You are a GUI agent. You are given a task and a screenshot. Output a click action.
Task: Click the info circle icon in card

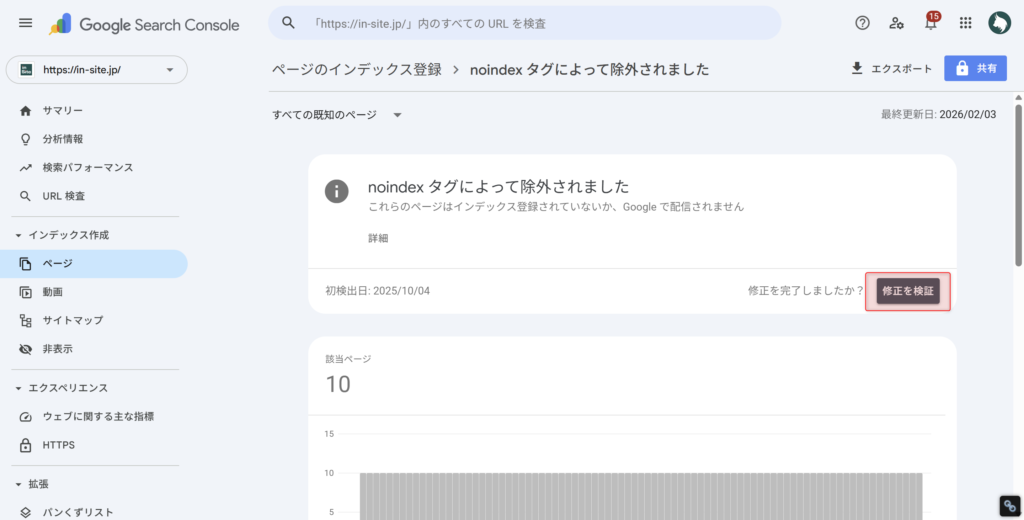coord(336,191)
